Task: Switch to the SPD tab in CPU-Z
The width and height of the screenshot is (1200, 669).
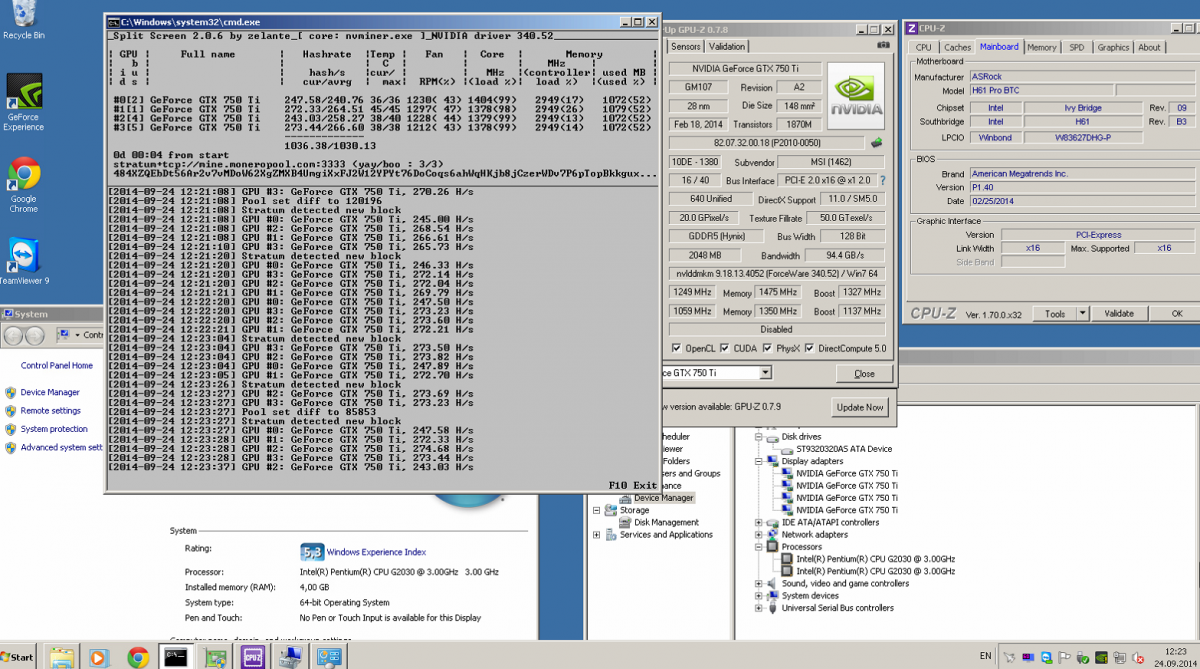Action: point(1076,47)
